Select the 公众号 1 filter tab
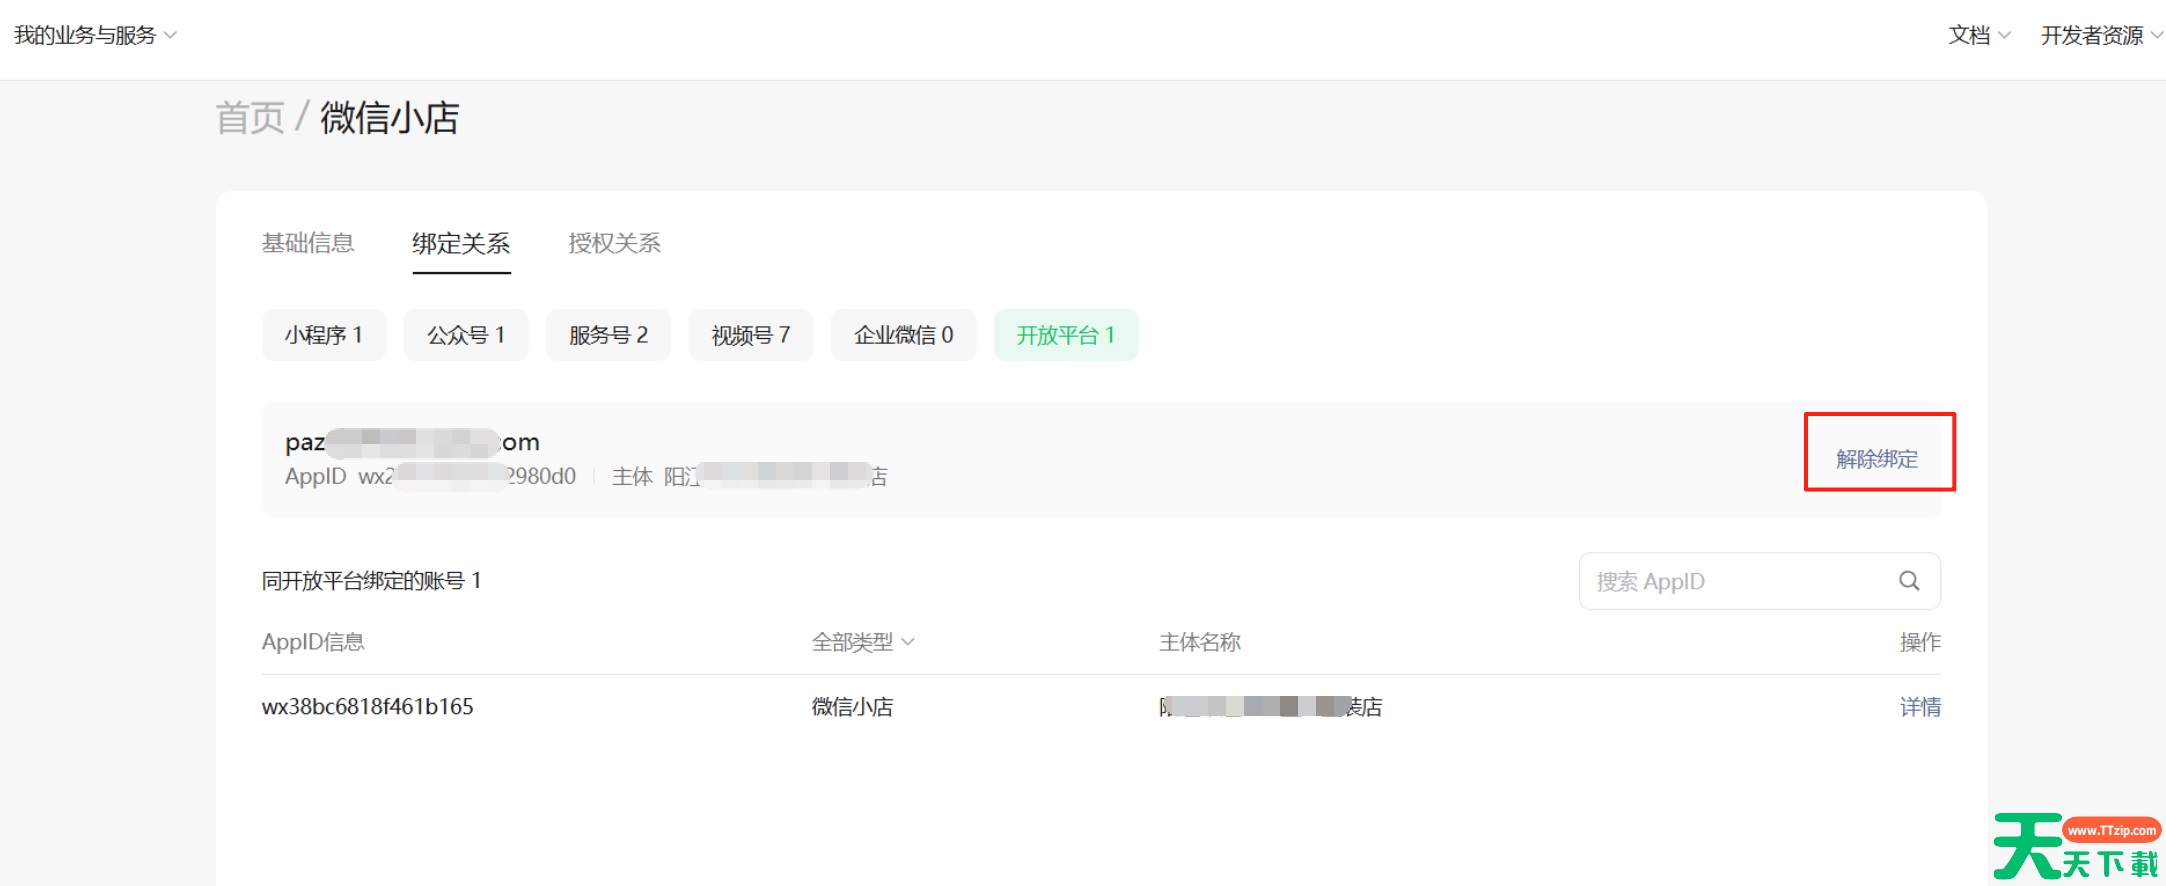This screenshot has width=2166, height=886. [x=465, y=335]
